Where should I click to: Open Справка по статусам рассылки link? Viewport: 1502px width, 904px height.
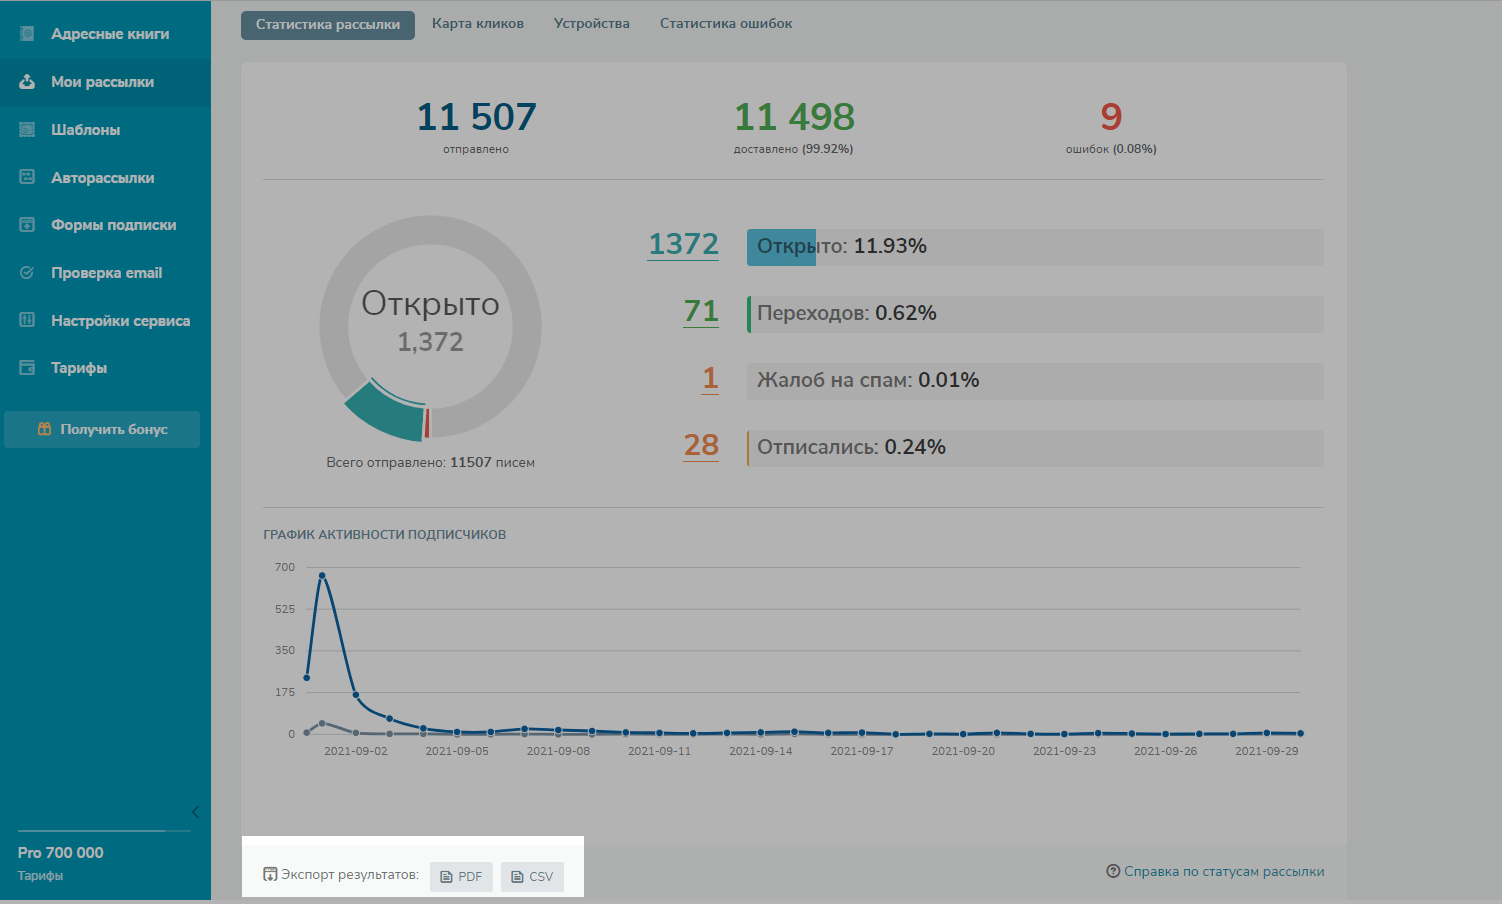point(1223,872)
